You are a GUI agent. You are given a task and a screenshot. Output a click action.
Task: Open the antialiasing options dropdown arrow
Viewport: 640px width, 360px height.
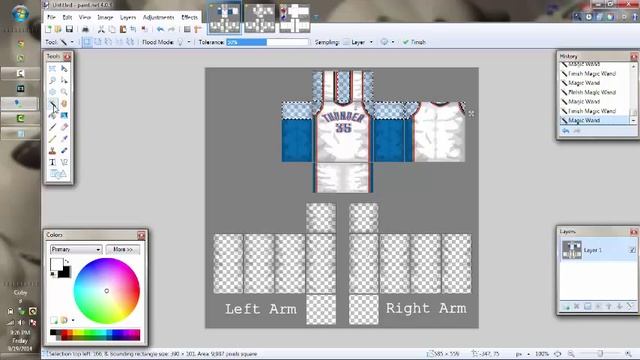point(393,42)
